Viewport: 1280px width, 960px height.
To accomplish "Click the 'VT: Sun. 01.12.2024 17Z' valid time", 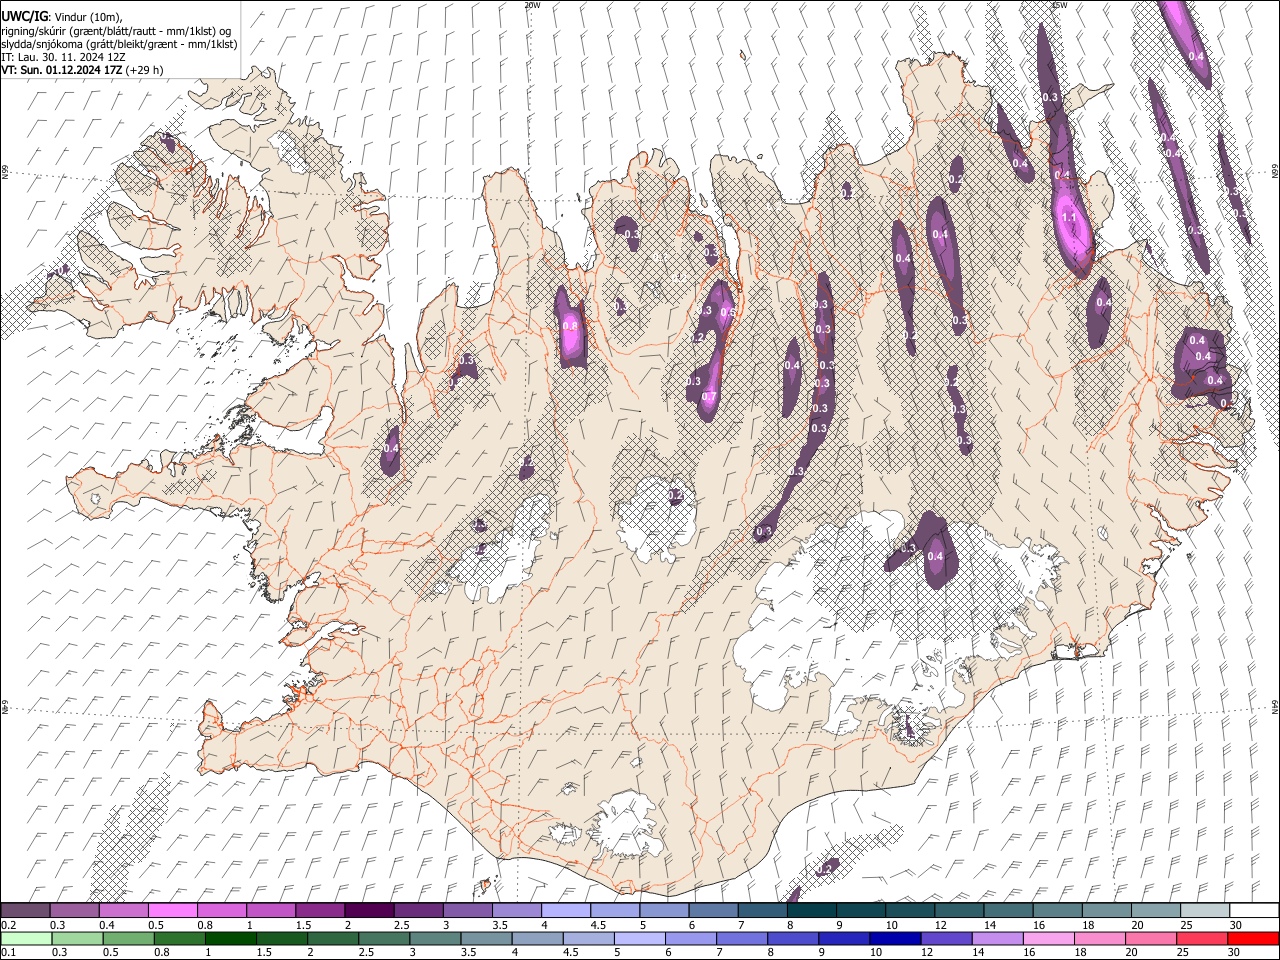I will [x=62, y=70].
